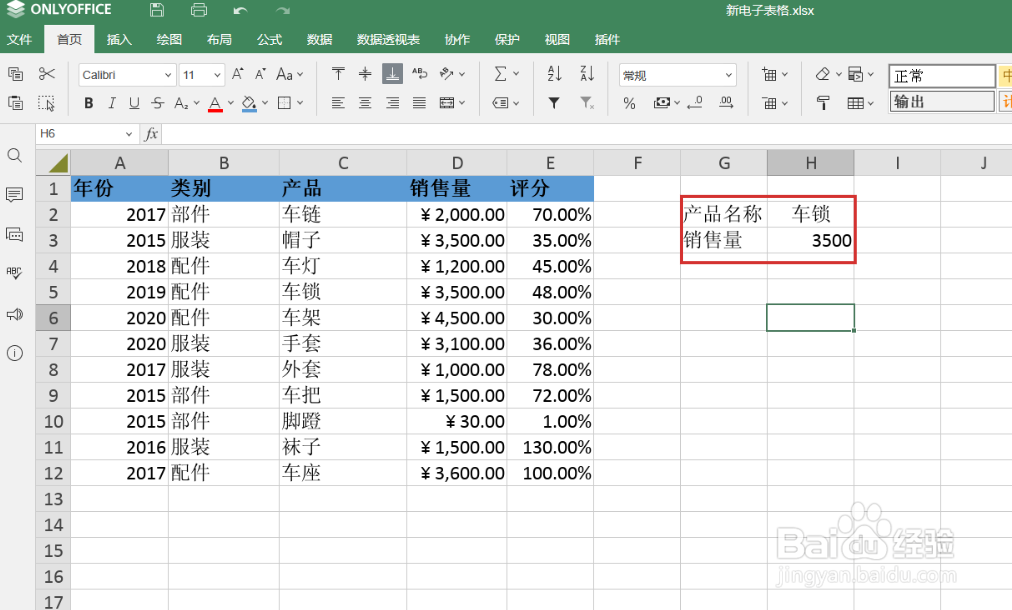Open the 插件 ribbon tab

[609, 40]
